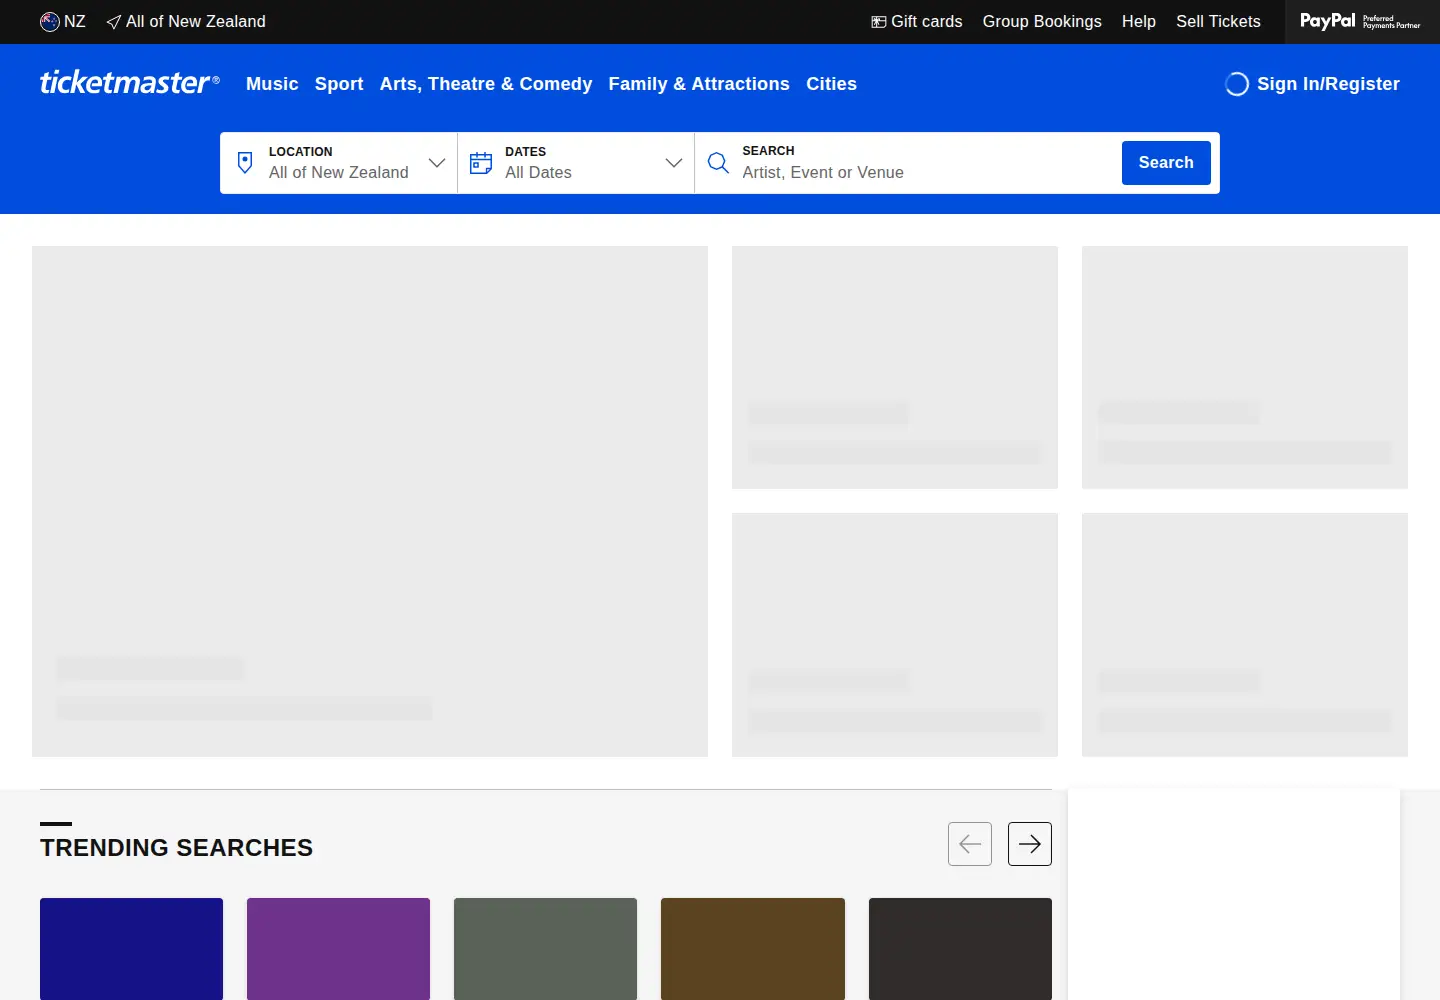Open the brown trending search card
The width and height of the screenshot is (1440, 1000).
point(753,949)
